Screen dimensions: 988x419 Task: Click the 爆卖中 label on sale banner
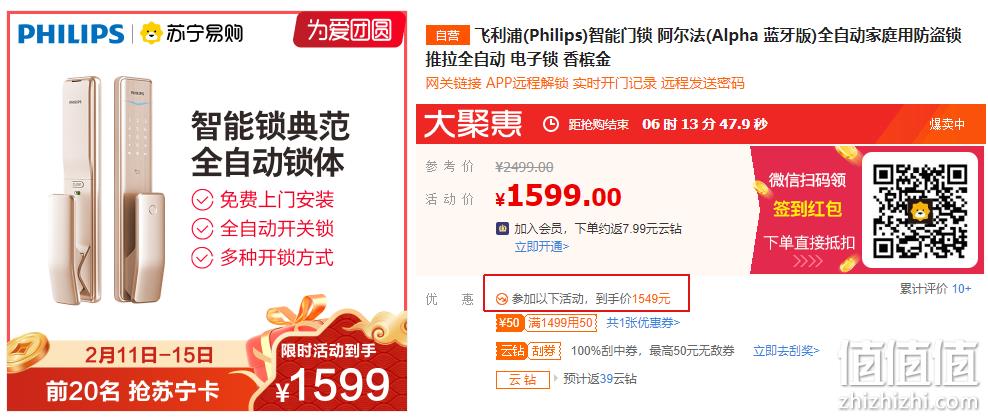[947, 124]
